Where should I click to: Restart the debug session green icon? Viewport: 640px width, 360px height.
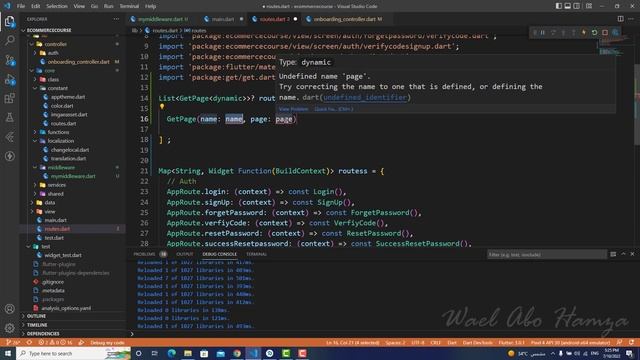(595, 32)
